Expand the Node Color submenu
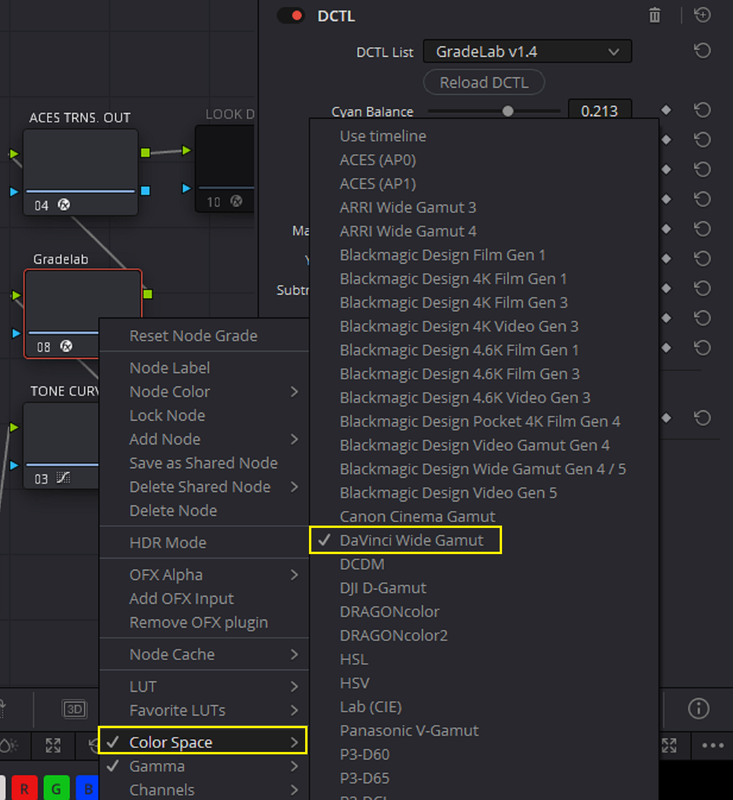The height and width of the screenshot is (800, 733). coord(204,391)
